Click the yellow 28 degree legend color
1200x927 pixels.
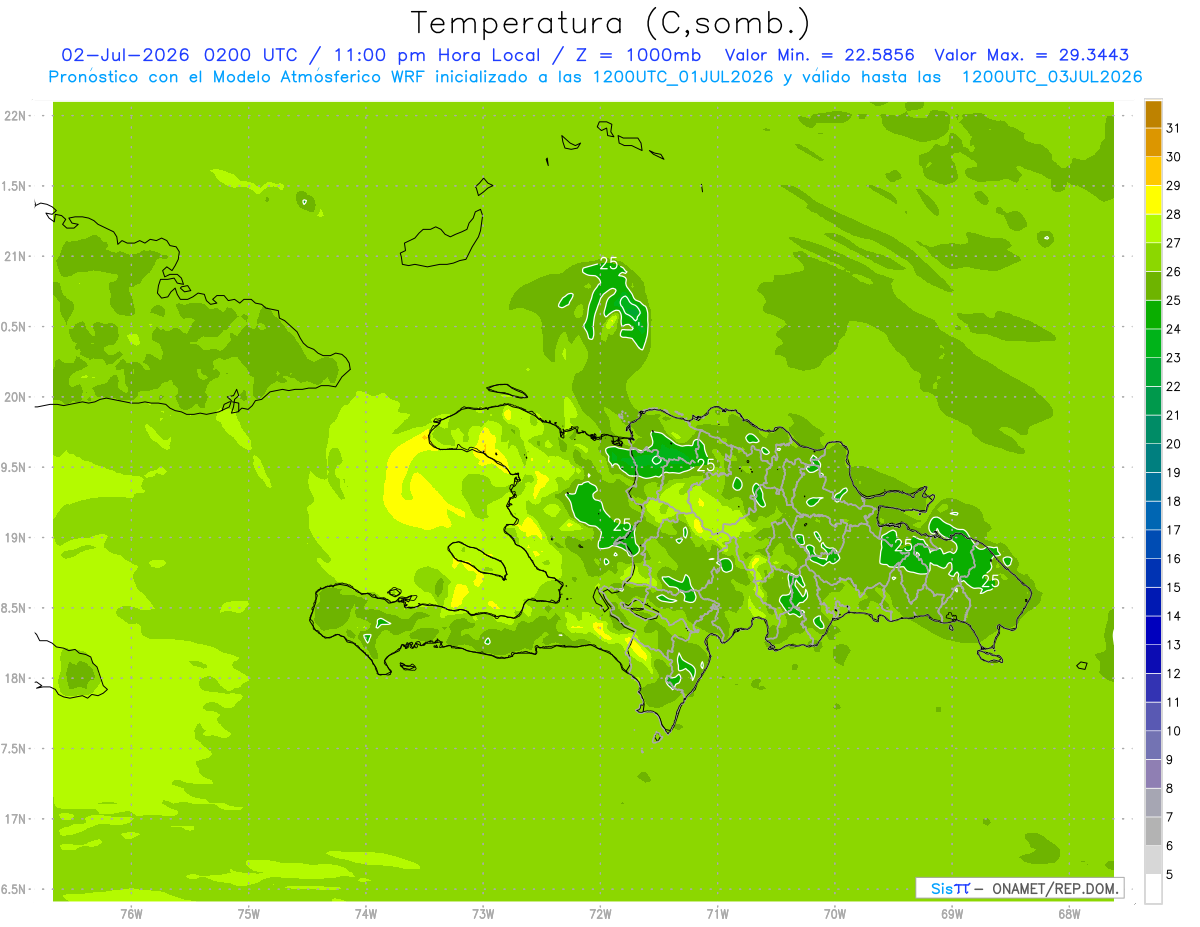1153,201
